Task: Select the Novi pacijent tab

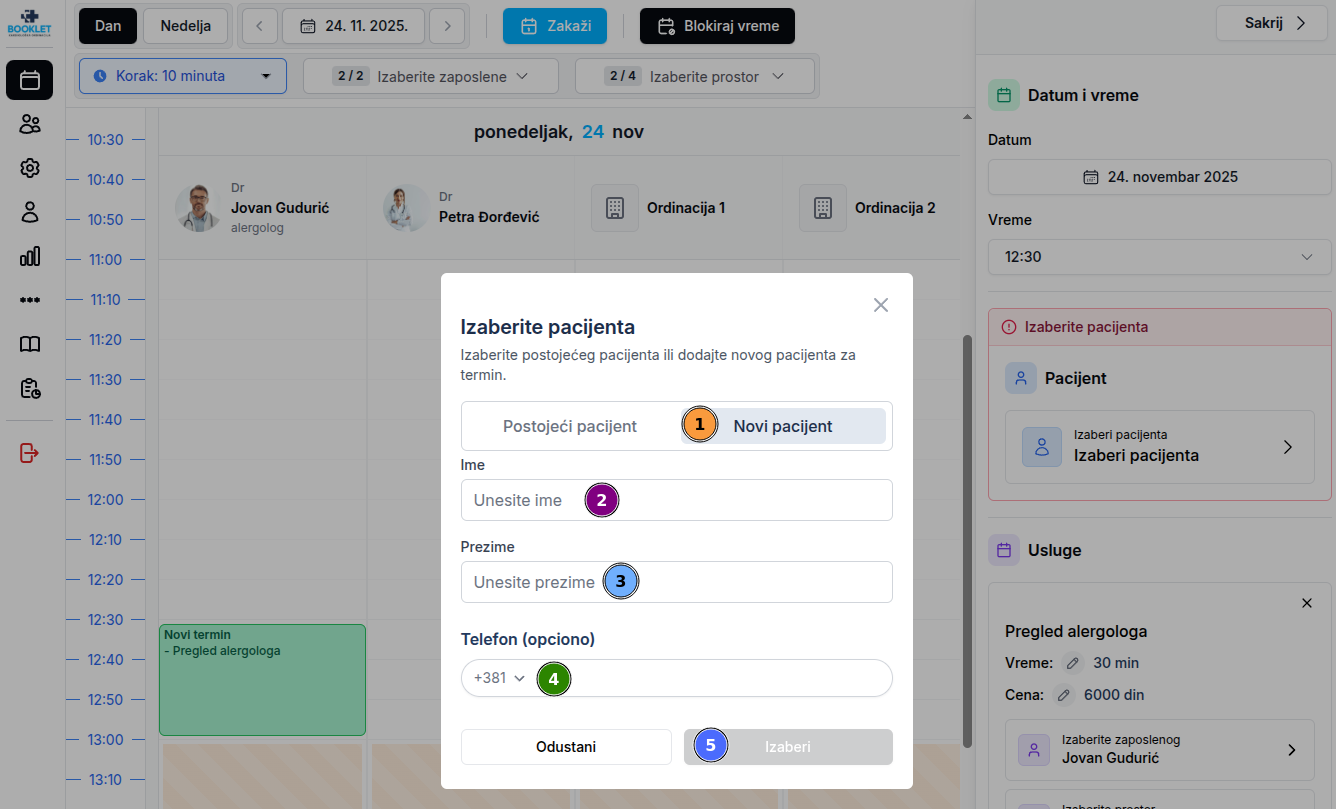Action: click(783, 426)
